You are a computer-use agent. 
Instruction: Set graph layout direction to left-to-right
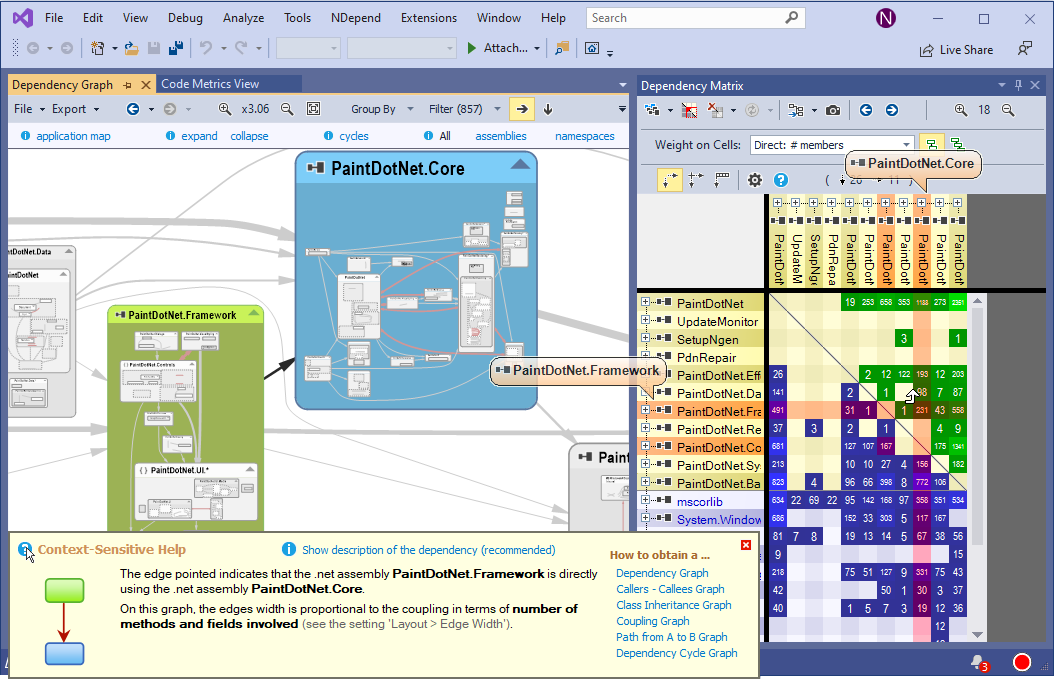(522, 109)
